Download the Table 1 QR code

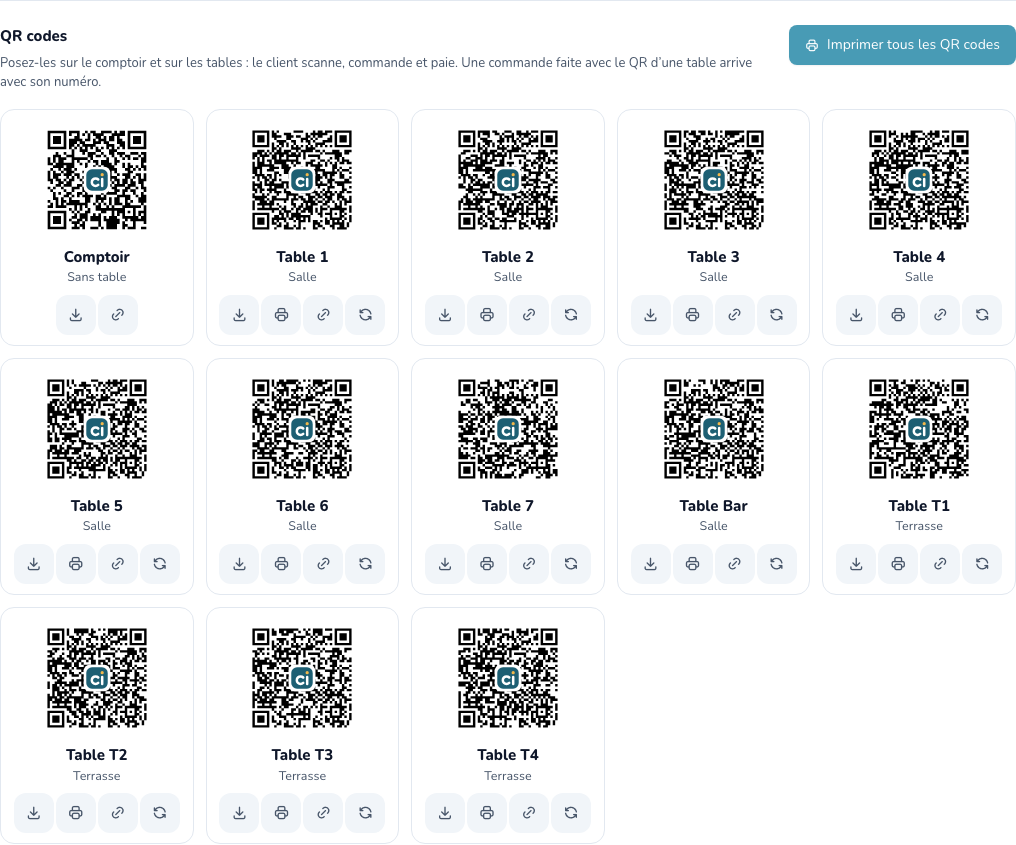pyautogui.click(x=240, y=315)
